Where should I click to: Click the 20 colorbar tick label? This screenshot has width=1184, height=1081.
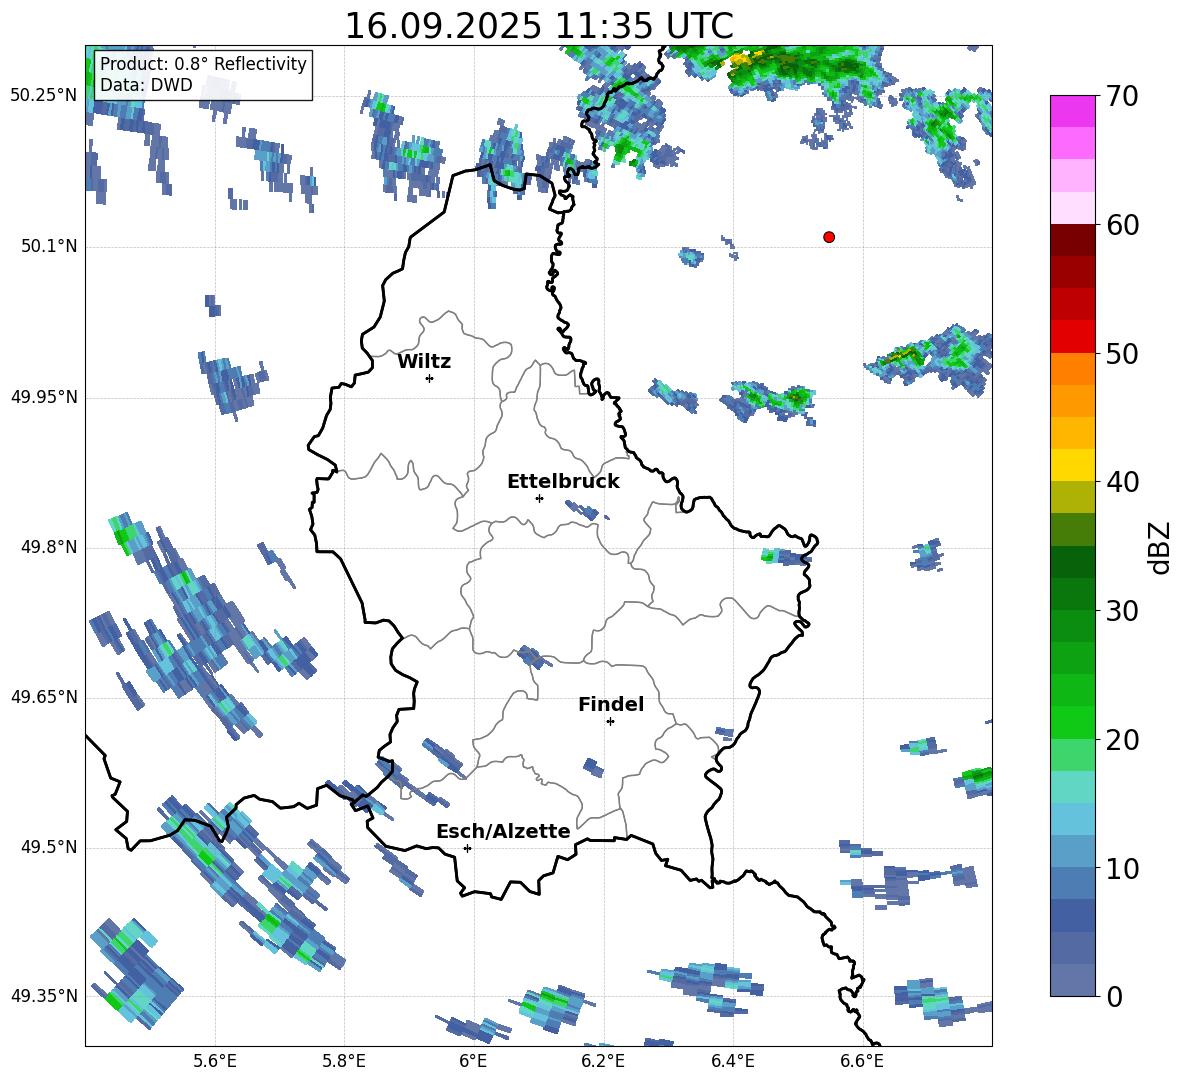(1121, 739)
